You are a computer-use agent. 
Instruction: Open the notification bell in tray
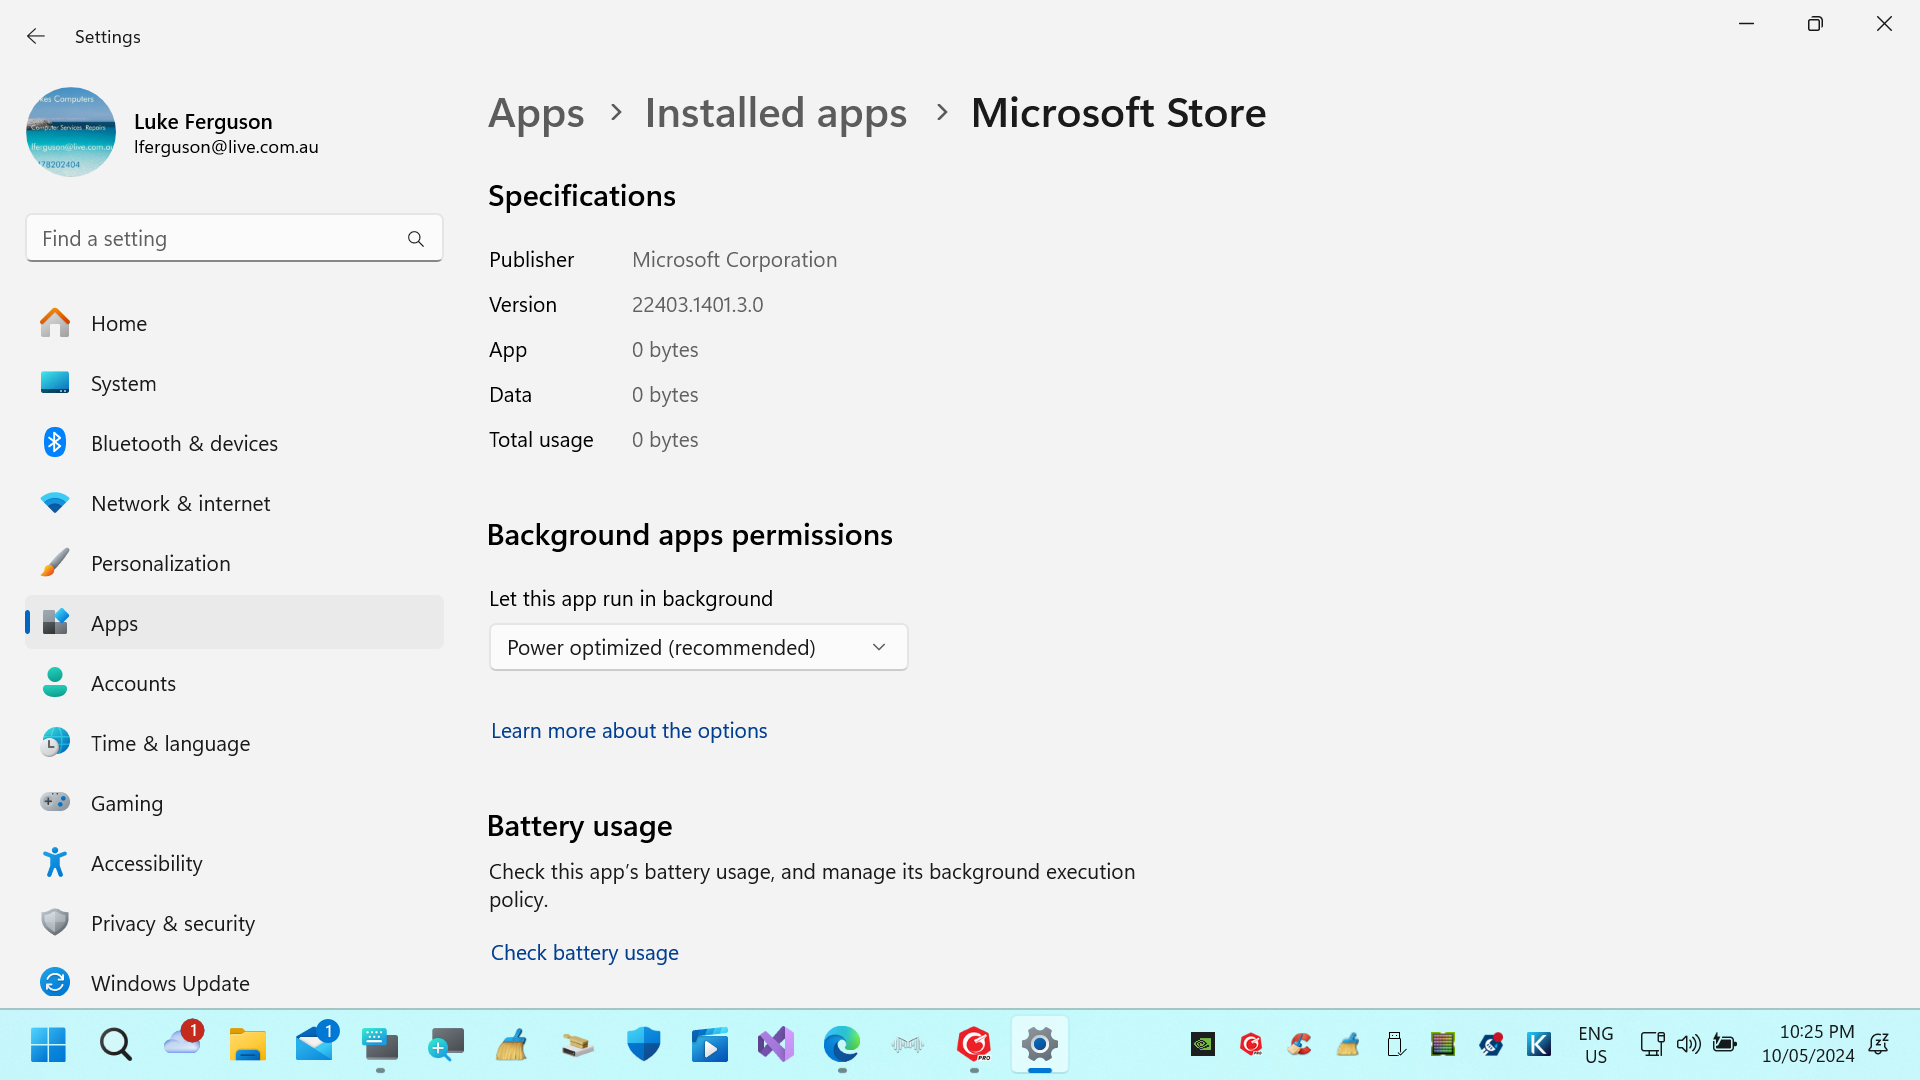(x=1879, y=1045)
